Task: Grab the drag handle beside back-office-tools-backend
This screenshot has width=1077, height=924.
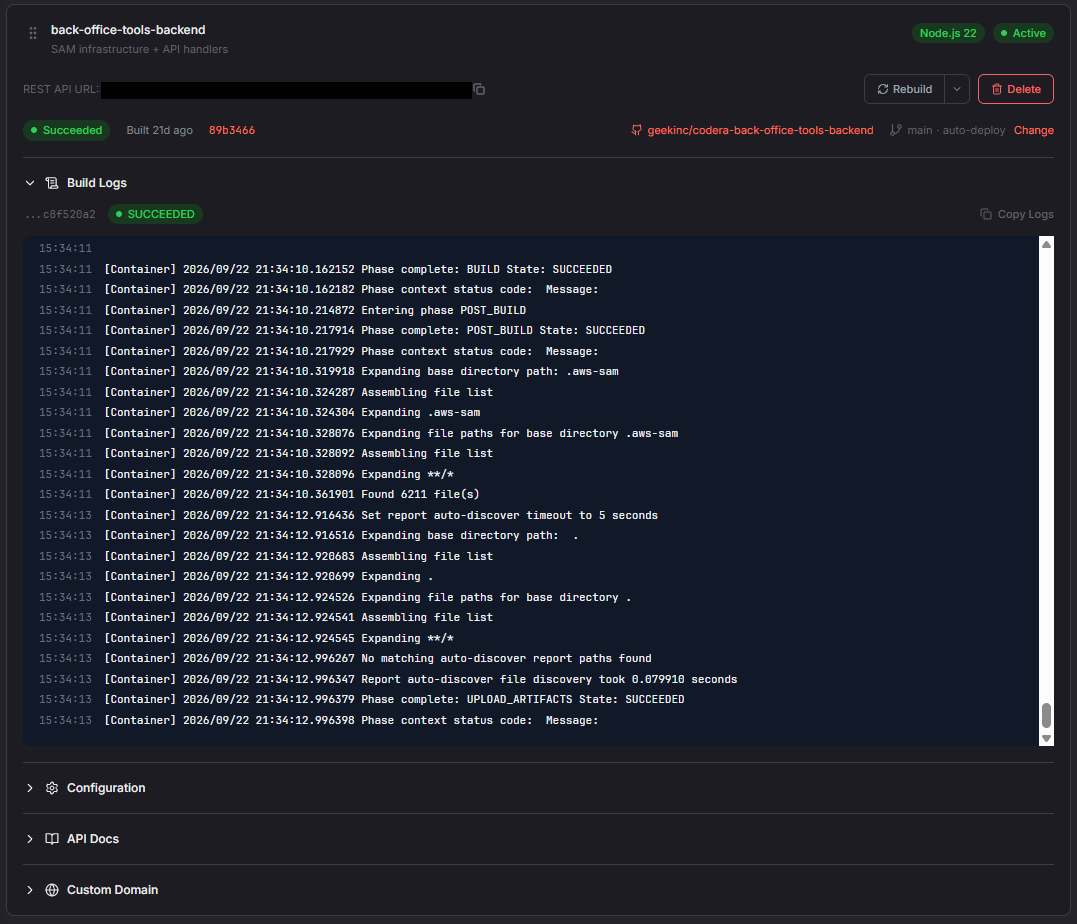Action: [x=33, y=33]
